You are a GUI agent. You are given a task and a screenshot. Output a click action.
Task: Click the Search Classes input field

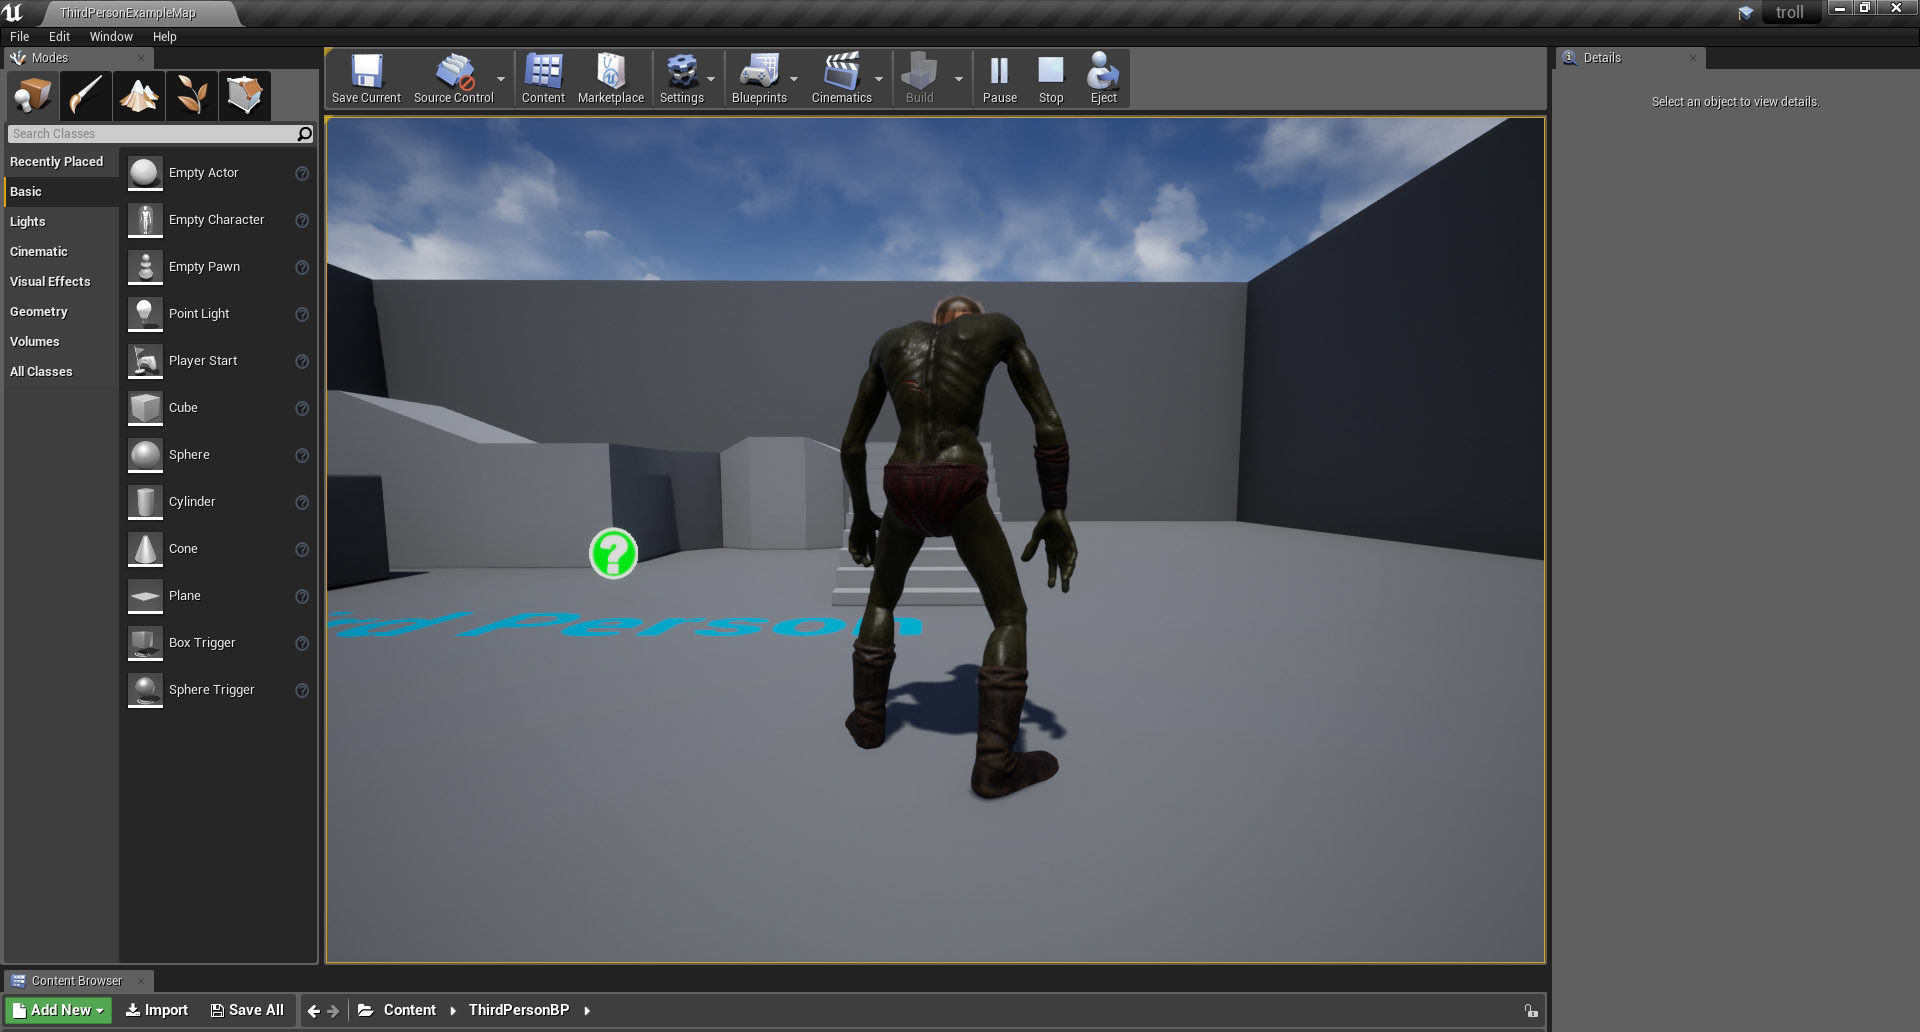[x=151, y=134]
